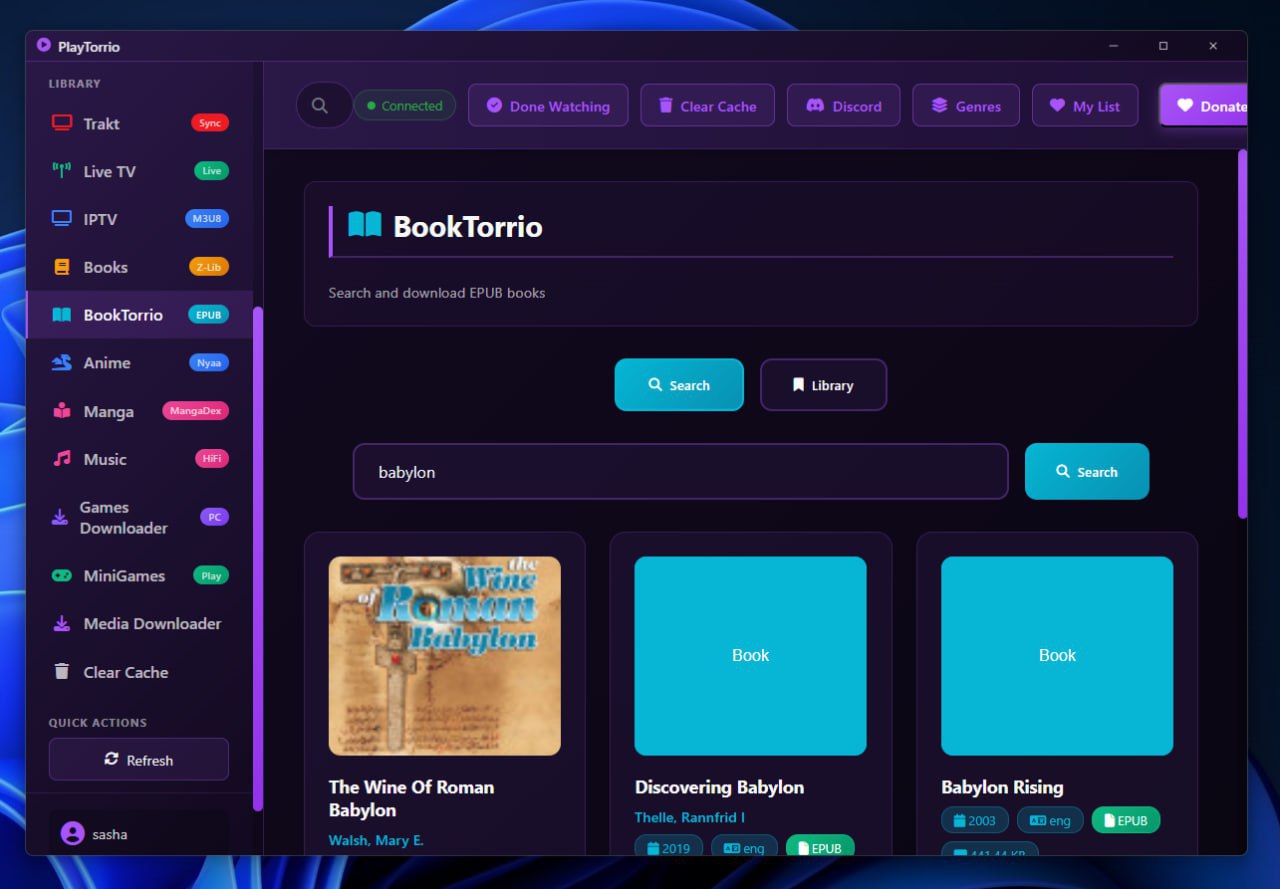
Task: Click the title "The Wine Of Roman Babylon"
Action: tap(412, 798)
